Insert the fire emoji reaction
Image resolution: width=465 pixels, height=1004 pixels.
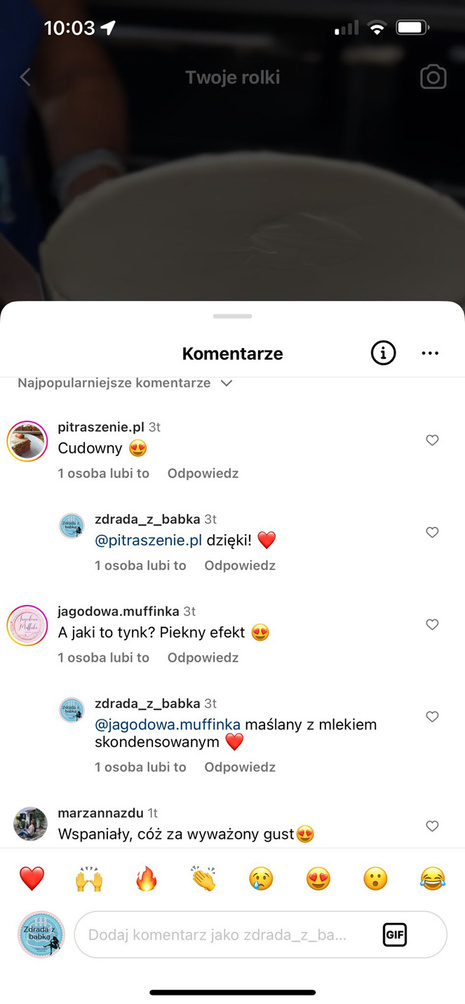coord(146,878)
